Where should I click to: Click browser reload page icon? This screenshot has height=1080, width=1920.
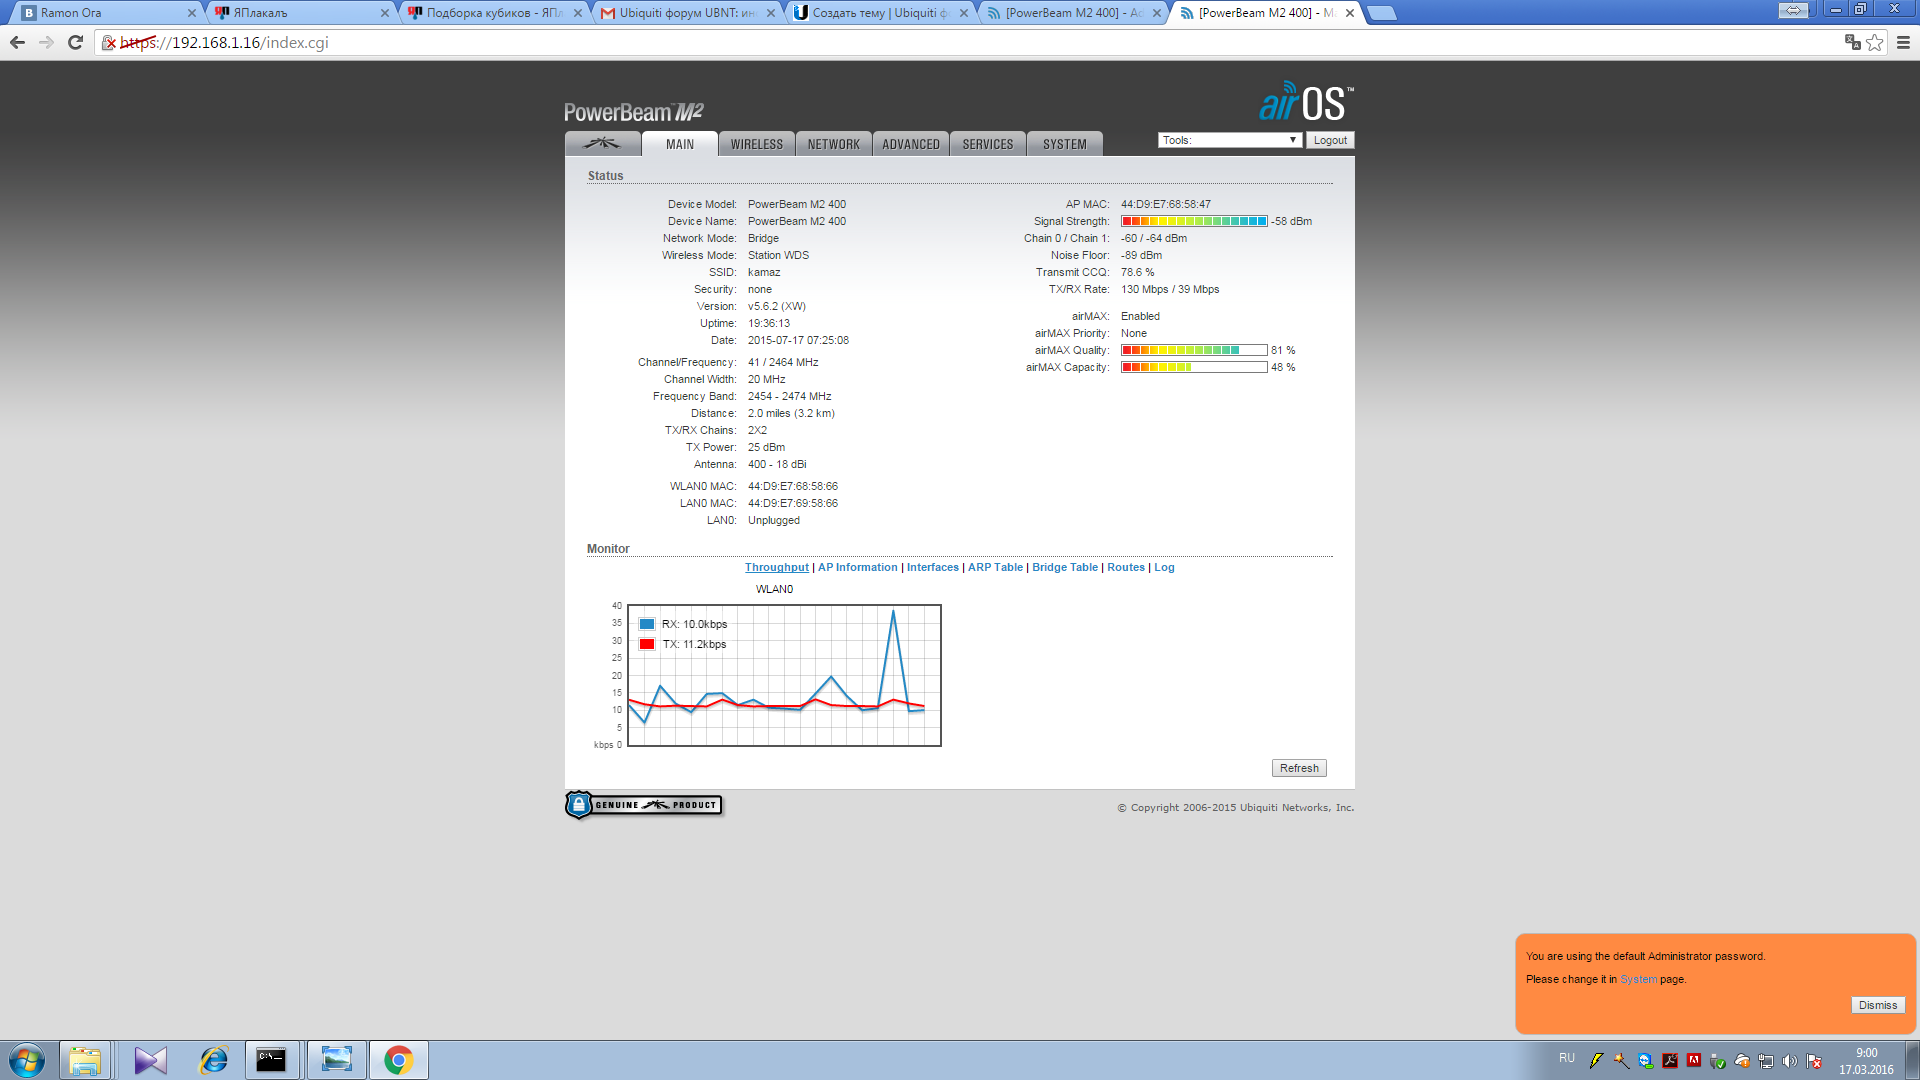pos(75,42)
